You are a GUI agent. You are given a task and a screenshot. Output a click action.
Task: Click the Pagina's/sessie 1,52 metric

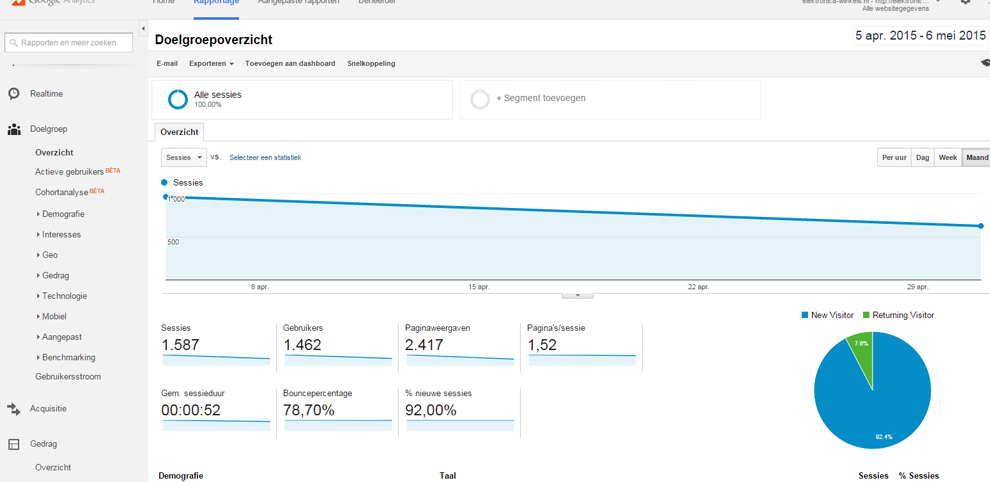point(582,345)
